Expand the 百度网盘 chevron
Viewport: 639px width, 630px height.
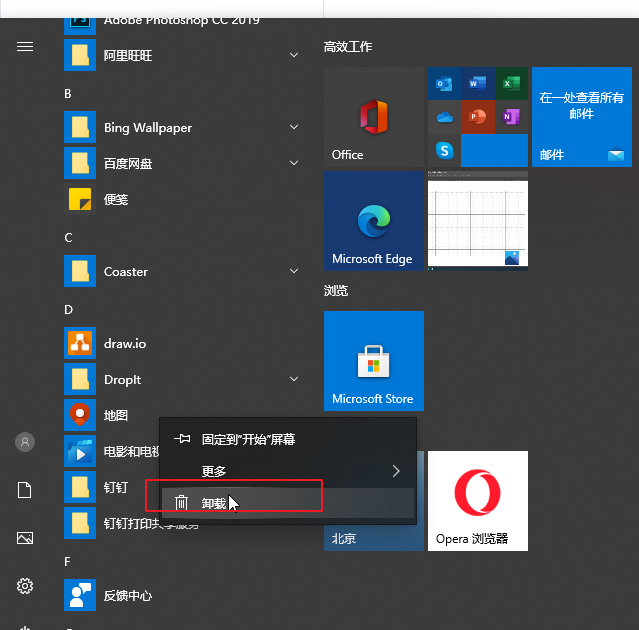tap(294, 163)
